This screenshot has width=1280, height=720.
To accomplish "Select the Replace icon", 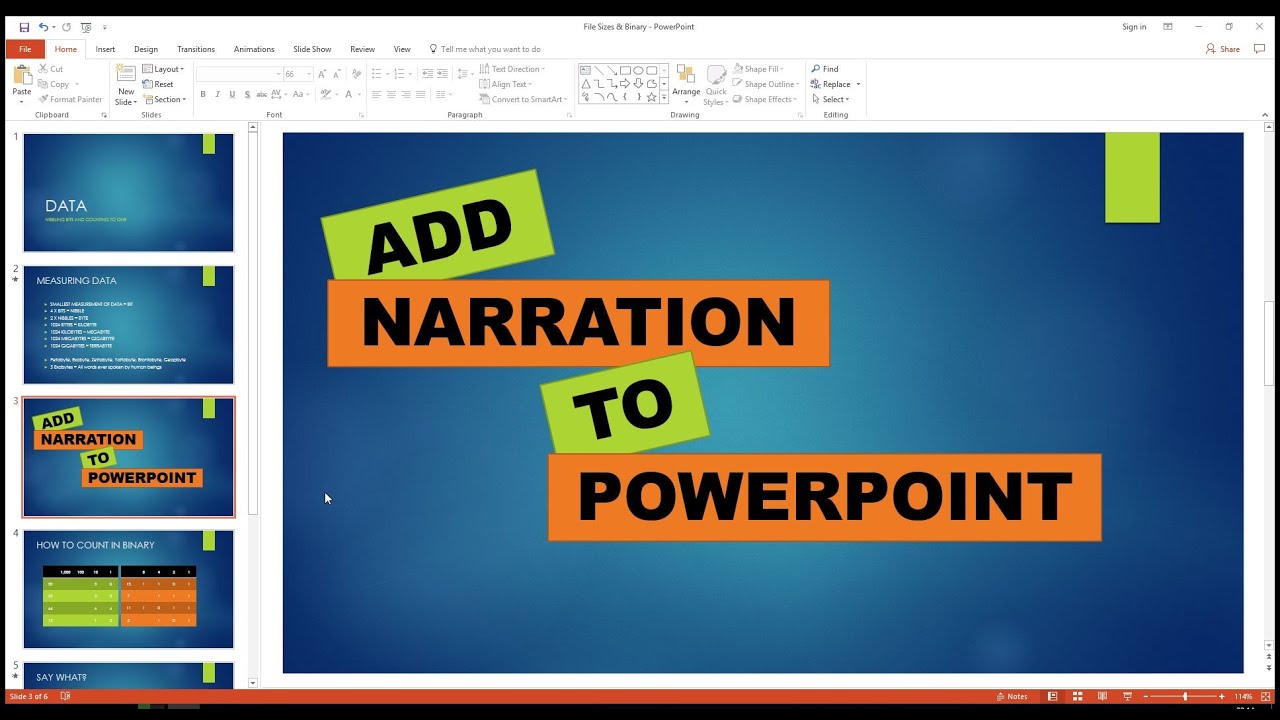I will click(834, 84).
